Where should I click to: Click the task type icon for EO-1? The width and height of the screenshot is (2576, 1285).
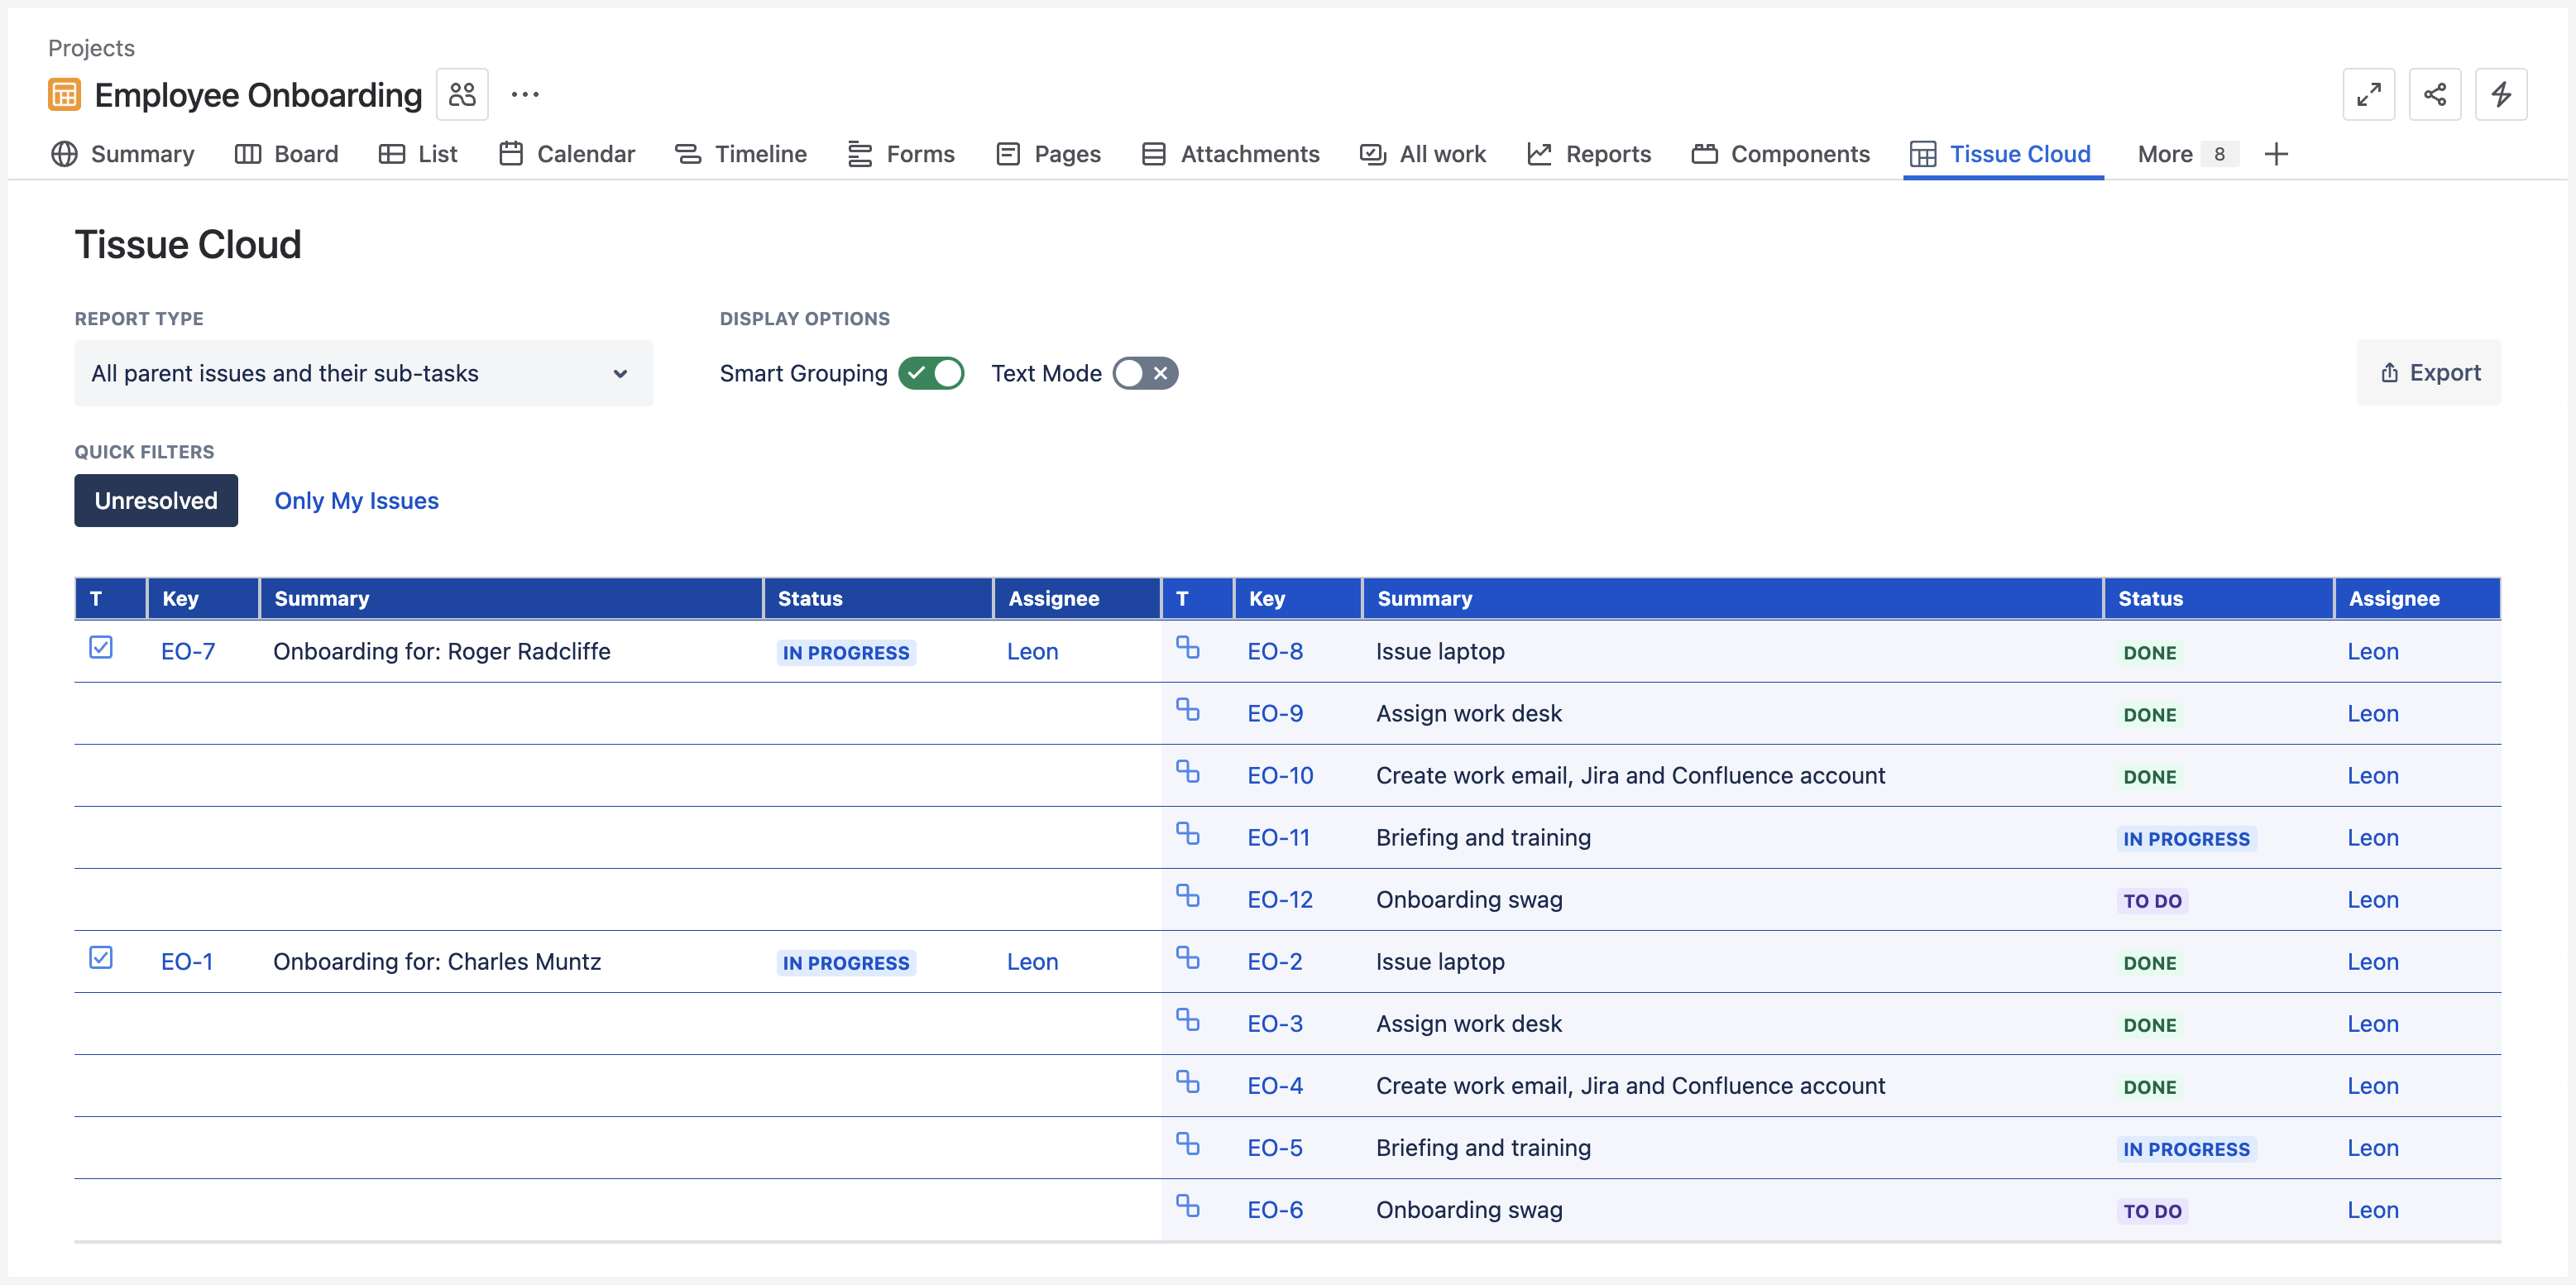[x=101, y=958]
